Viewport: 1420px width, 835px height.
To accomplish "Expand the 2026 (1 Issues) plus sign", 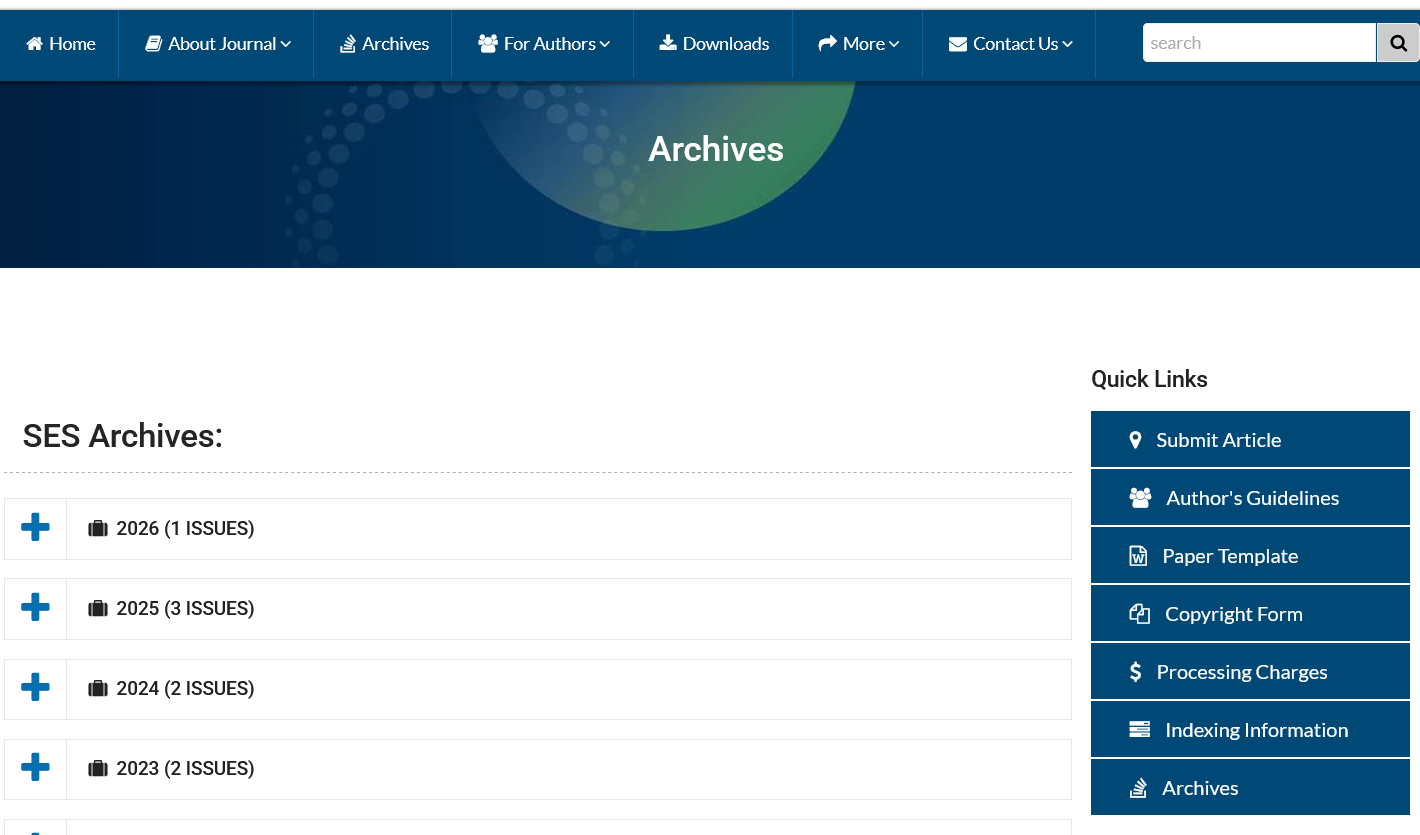I will [35, 528].
